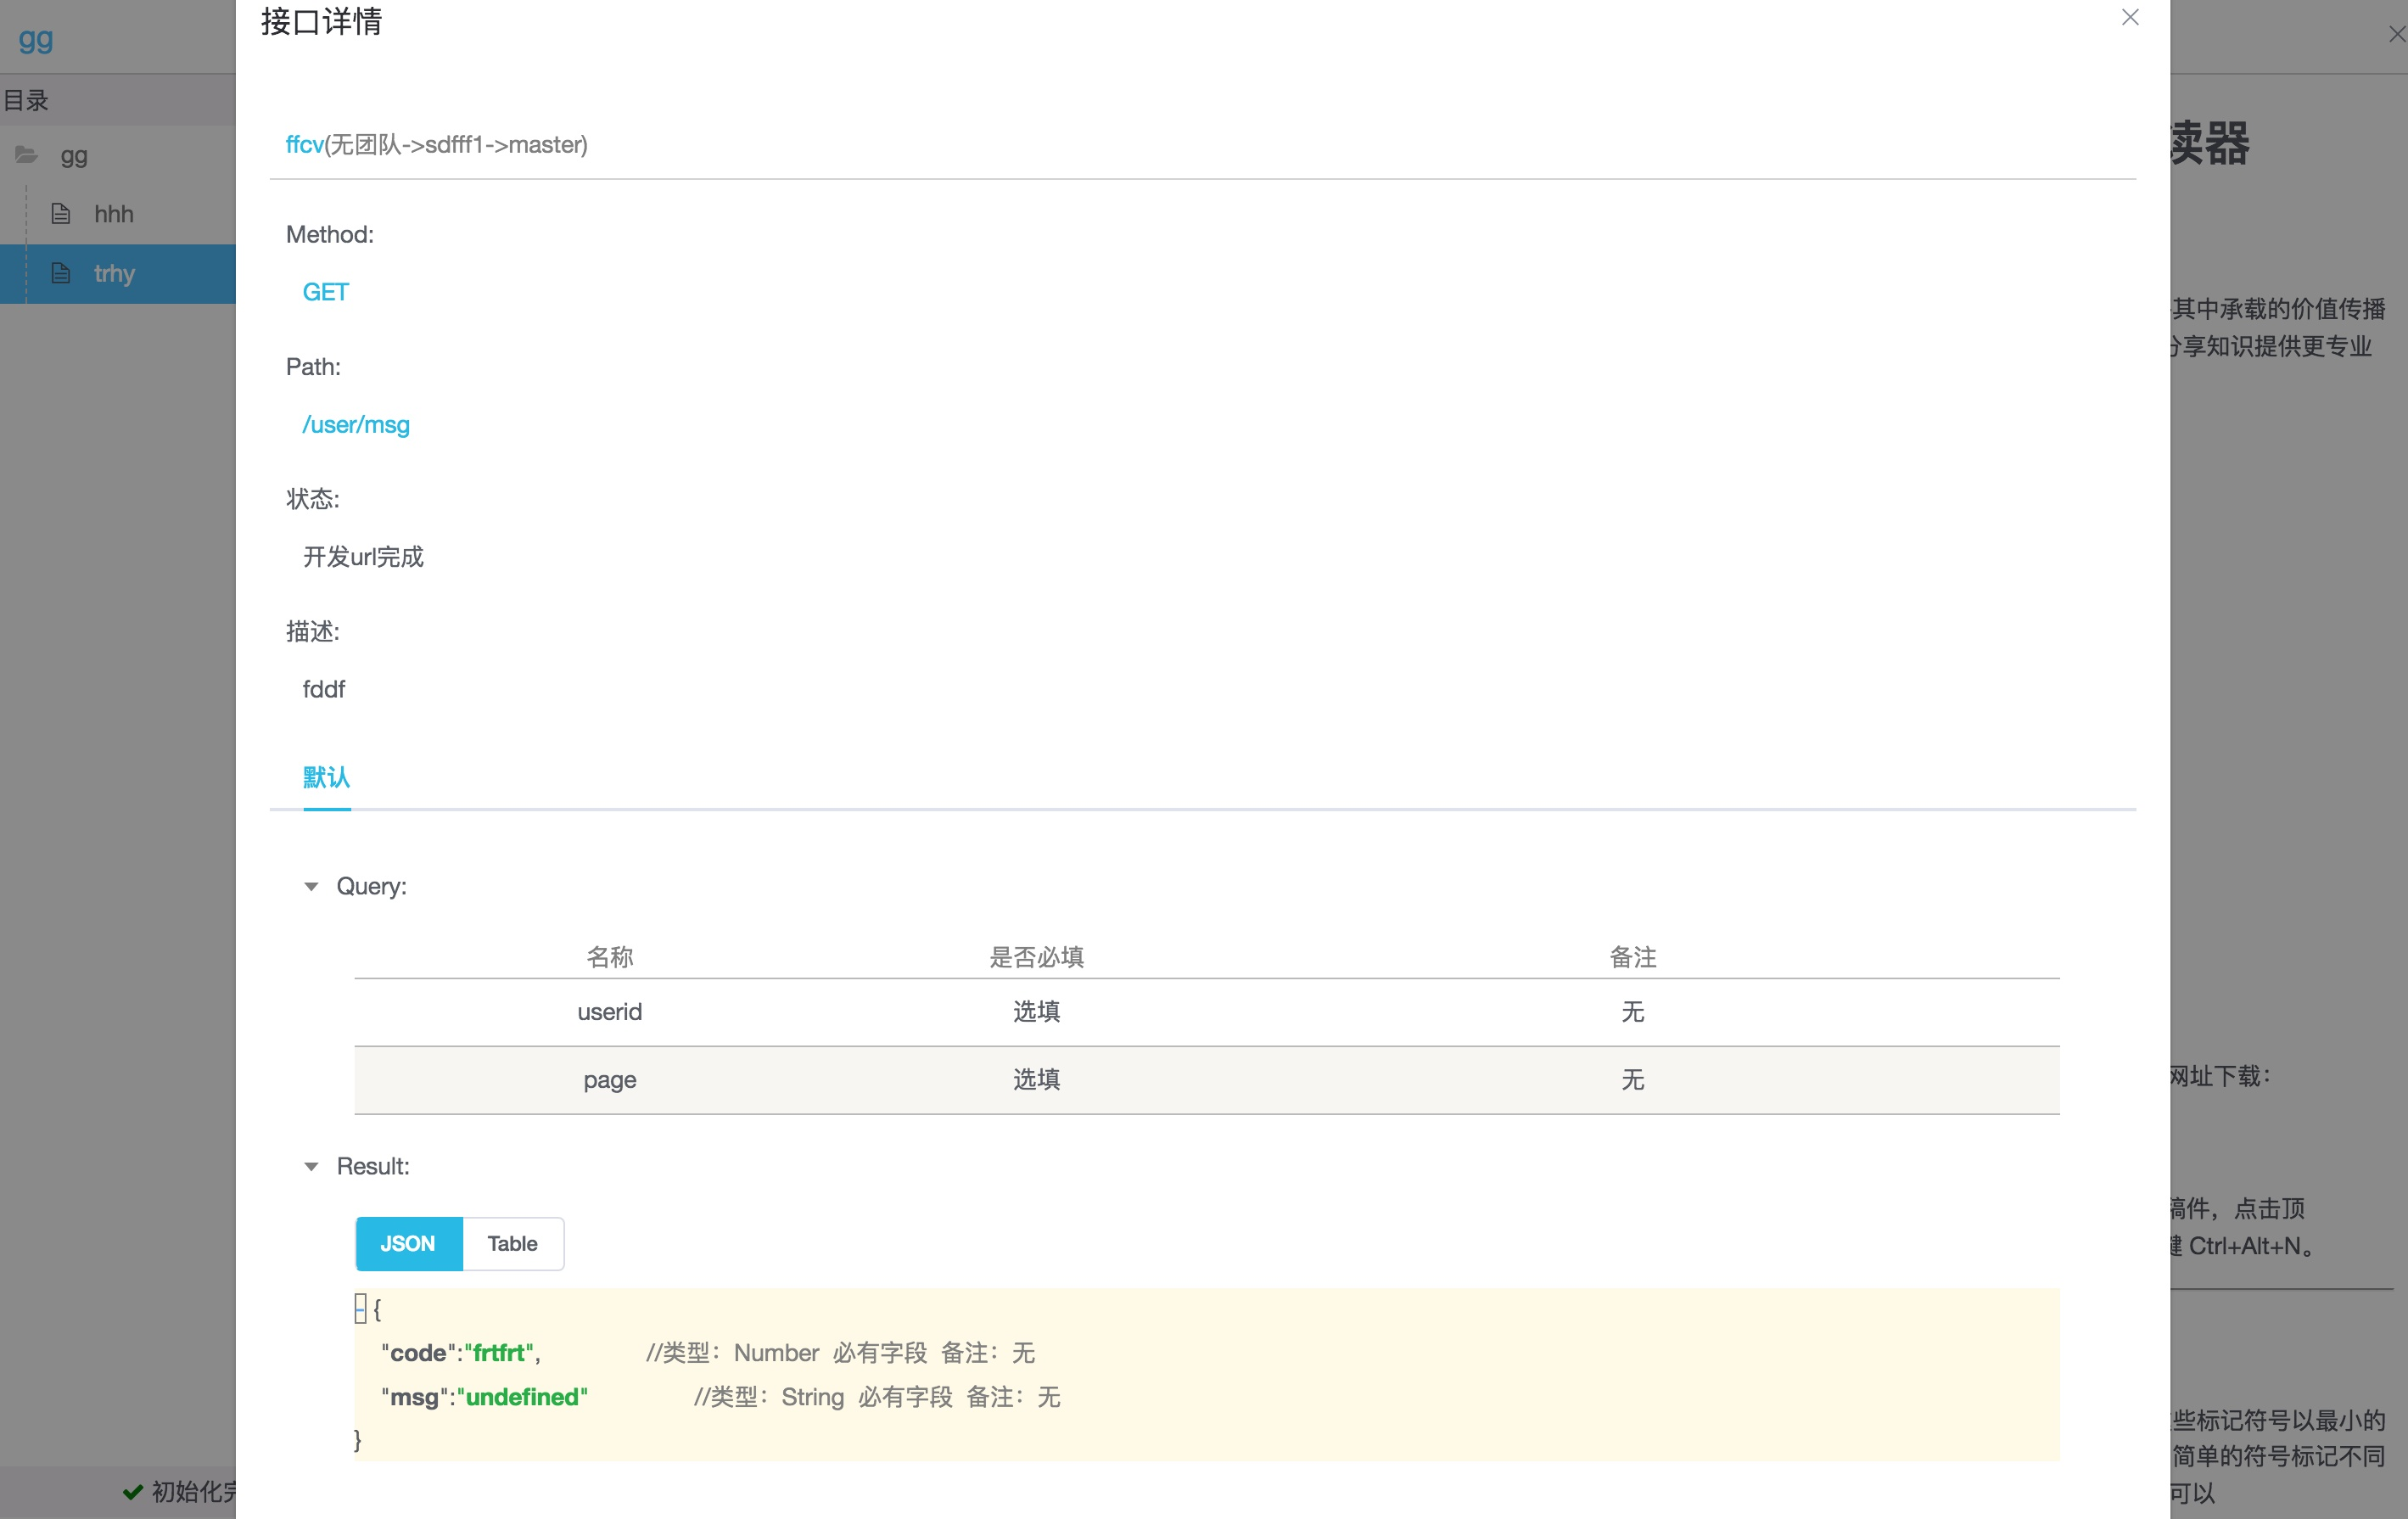This screenshot has height=1519, width=2408.
Task: Collapse the gg folder in directory tree
Action: (x=74, y=156)
